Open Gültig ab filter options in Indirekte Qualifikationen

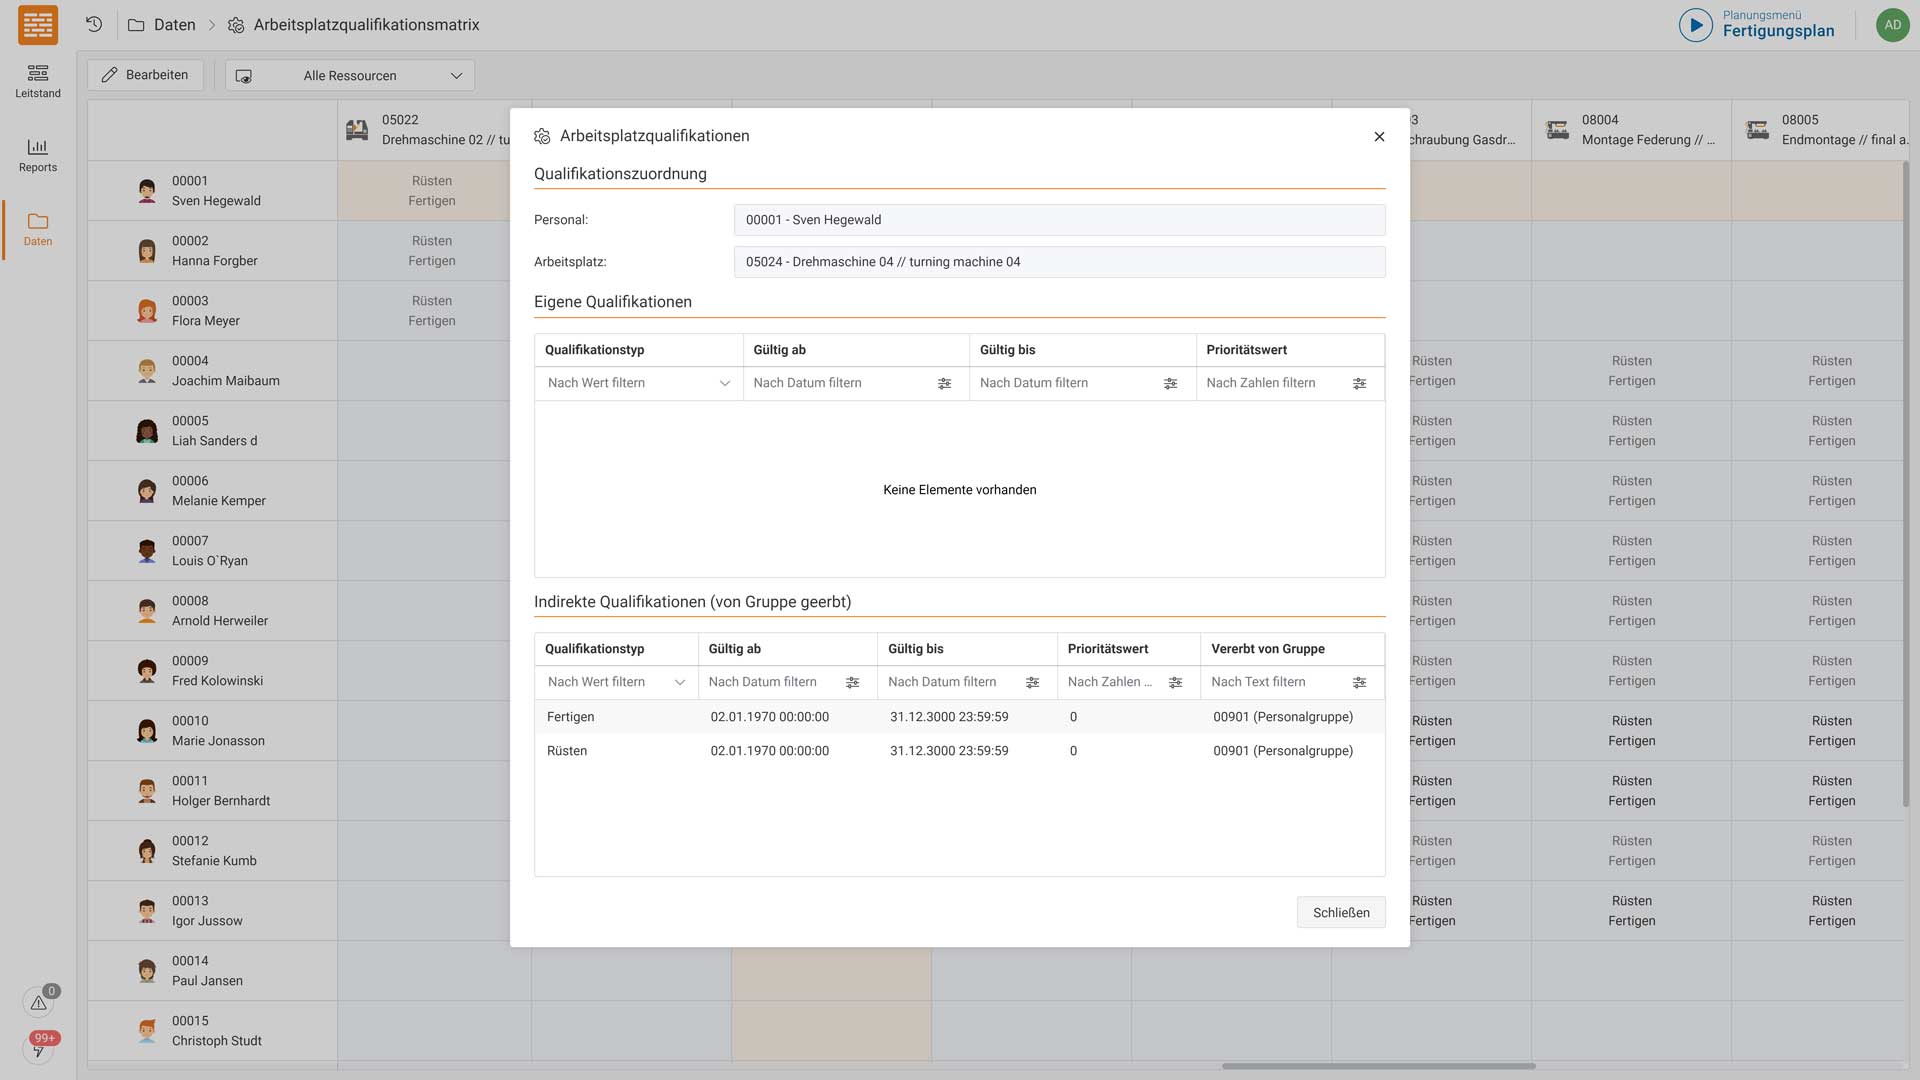click(x=852, y=682)
